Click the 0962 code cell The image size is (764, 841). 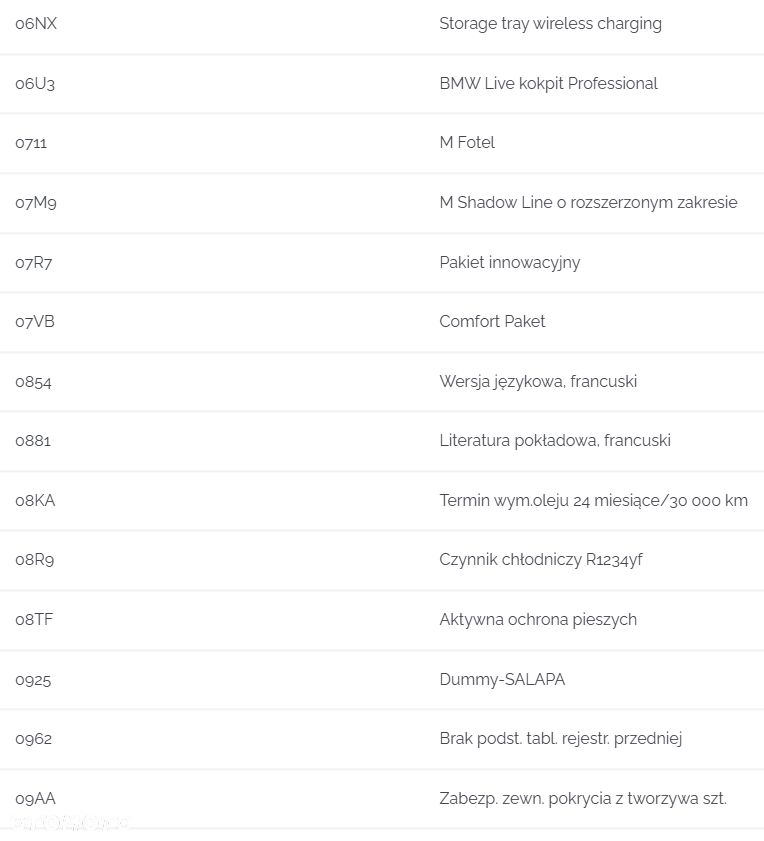[34, 739]
